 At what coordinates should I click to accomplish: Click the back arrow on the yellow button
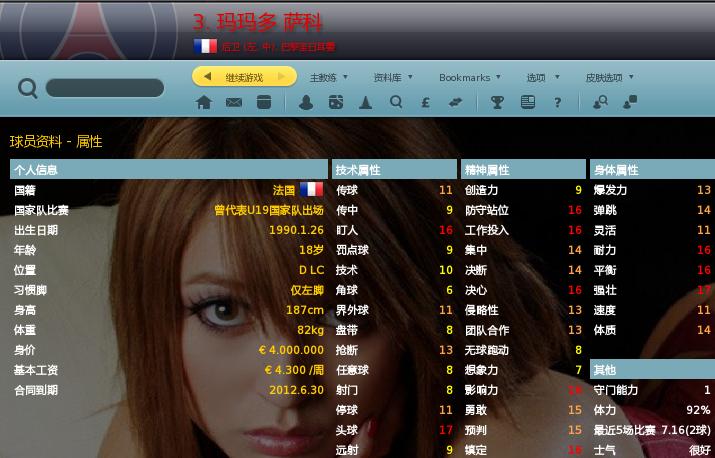207,77
